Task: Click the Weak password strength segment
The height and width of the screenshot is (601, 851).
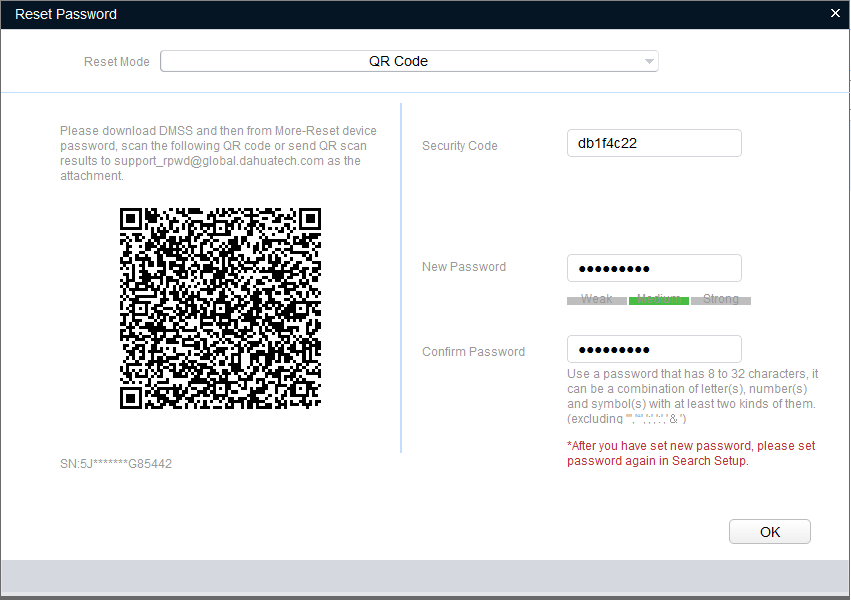Action: pos(597,300)
